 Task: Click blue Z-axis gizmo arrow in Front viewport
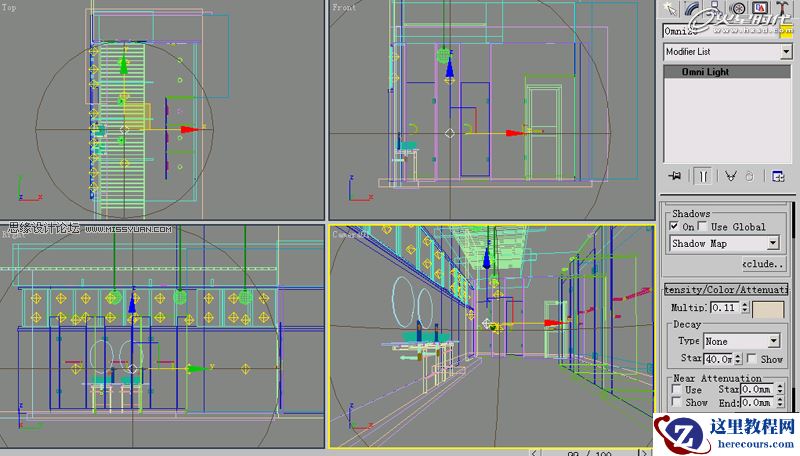click(449, 67)
